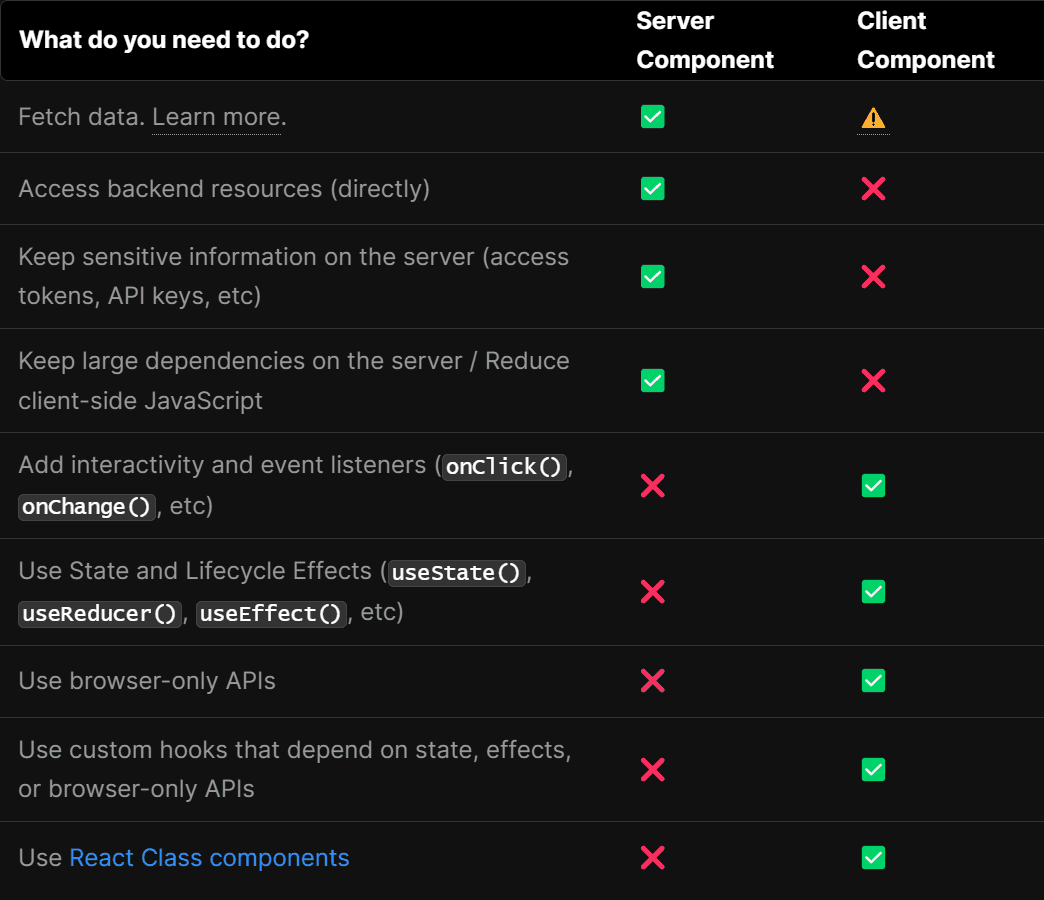Click red X for Access backend resources

pyautogui.click(x=873, y=189)
